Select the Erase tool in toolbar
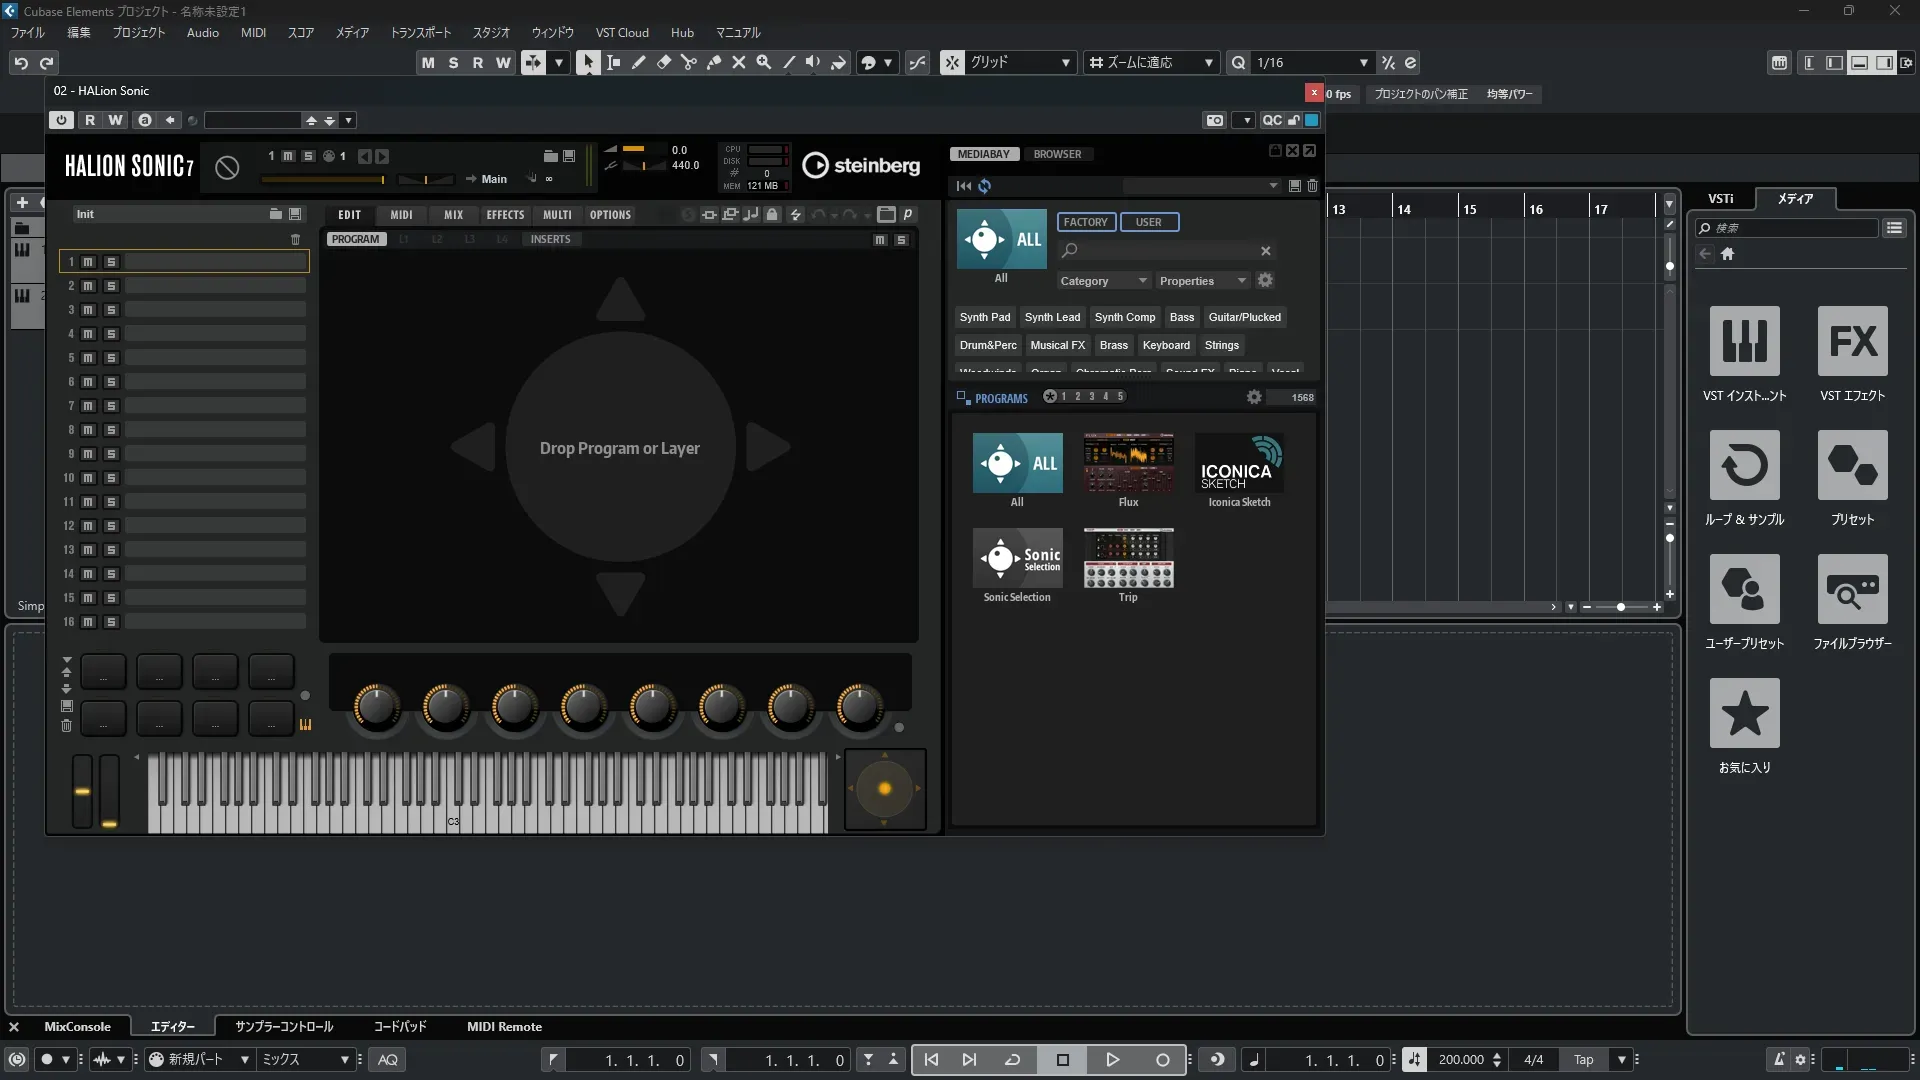The width and height of the screenshot is (1920, 1080). pyautogui.click(x=663, y=62)
